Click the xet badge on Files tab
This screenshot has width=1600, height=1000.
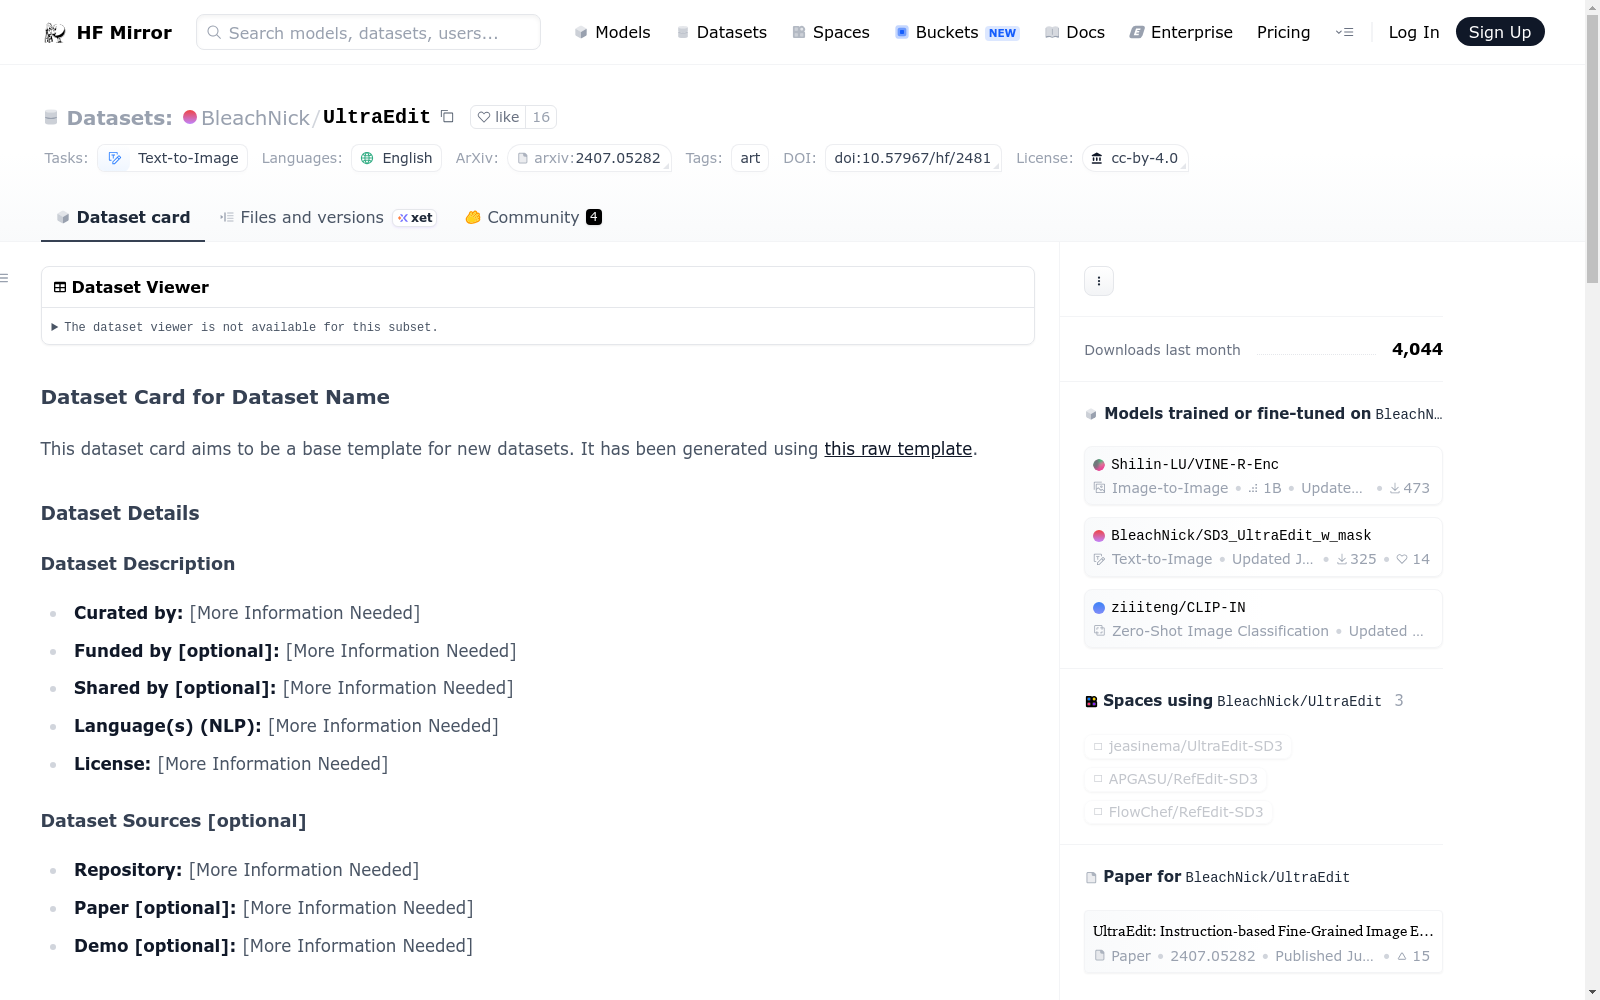pyautogui.click(x=415, y=217)
